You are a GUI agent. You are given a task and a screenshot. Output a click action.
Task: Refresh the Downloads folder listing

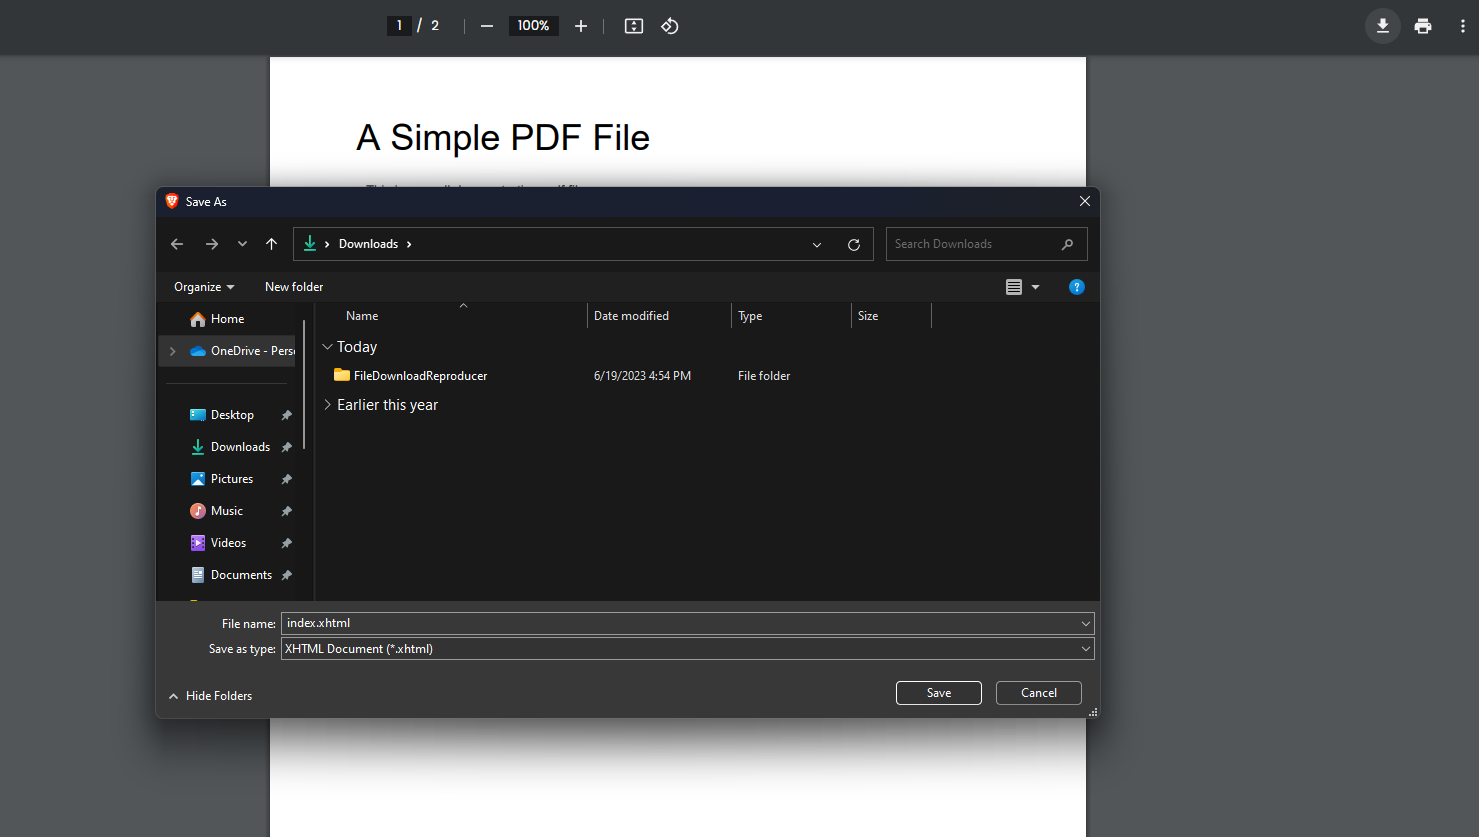854,243
